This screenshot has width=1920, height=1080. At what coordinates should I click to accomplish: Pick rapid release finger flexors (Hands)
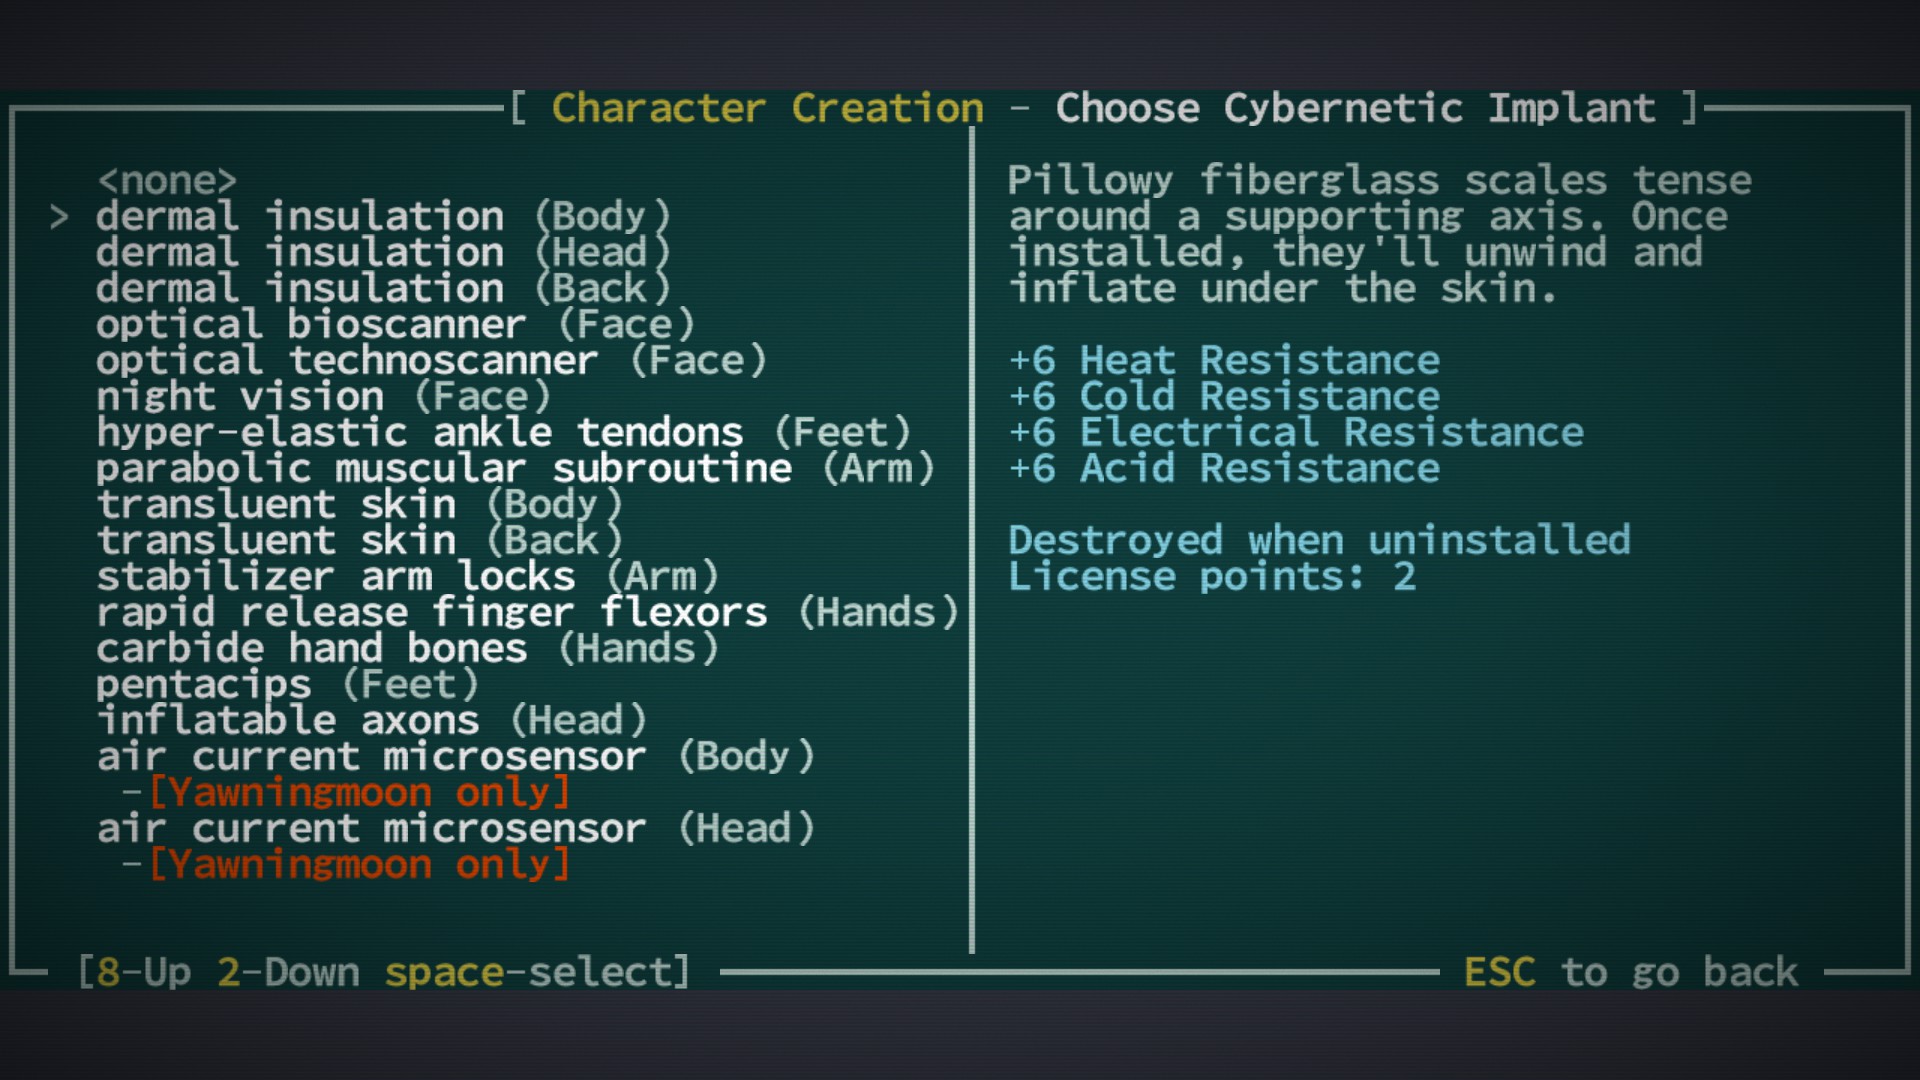coord(527,613)
